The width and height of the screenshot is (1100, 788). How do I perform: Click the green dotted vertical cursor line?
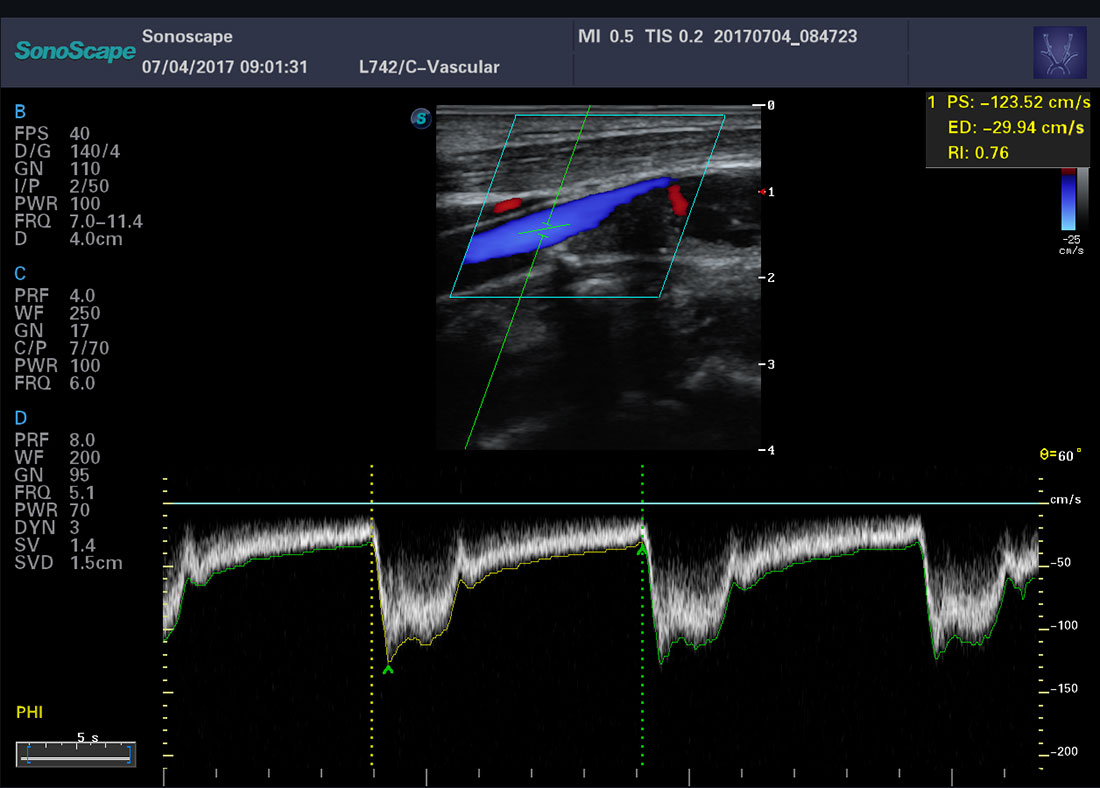coord(642,615)
